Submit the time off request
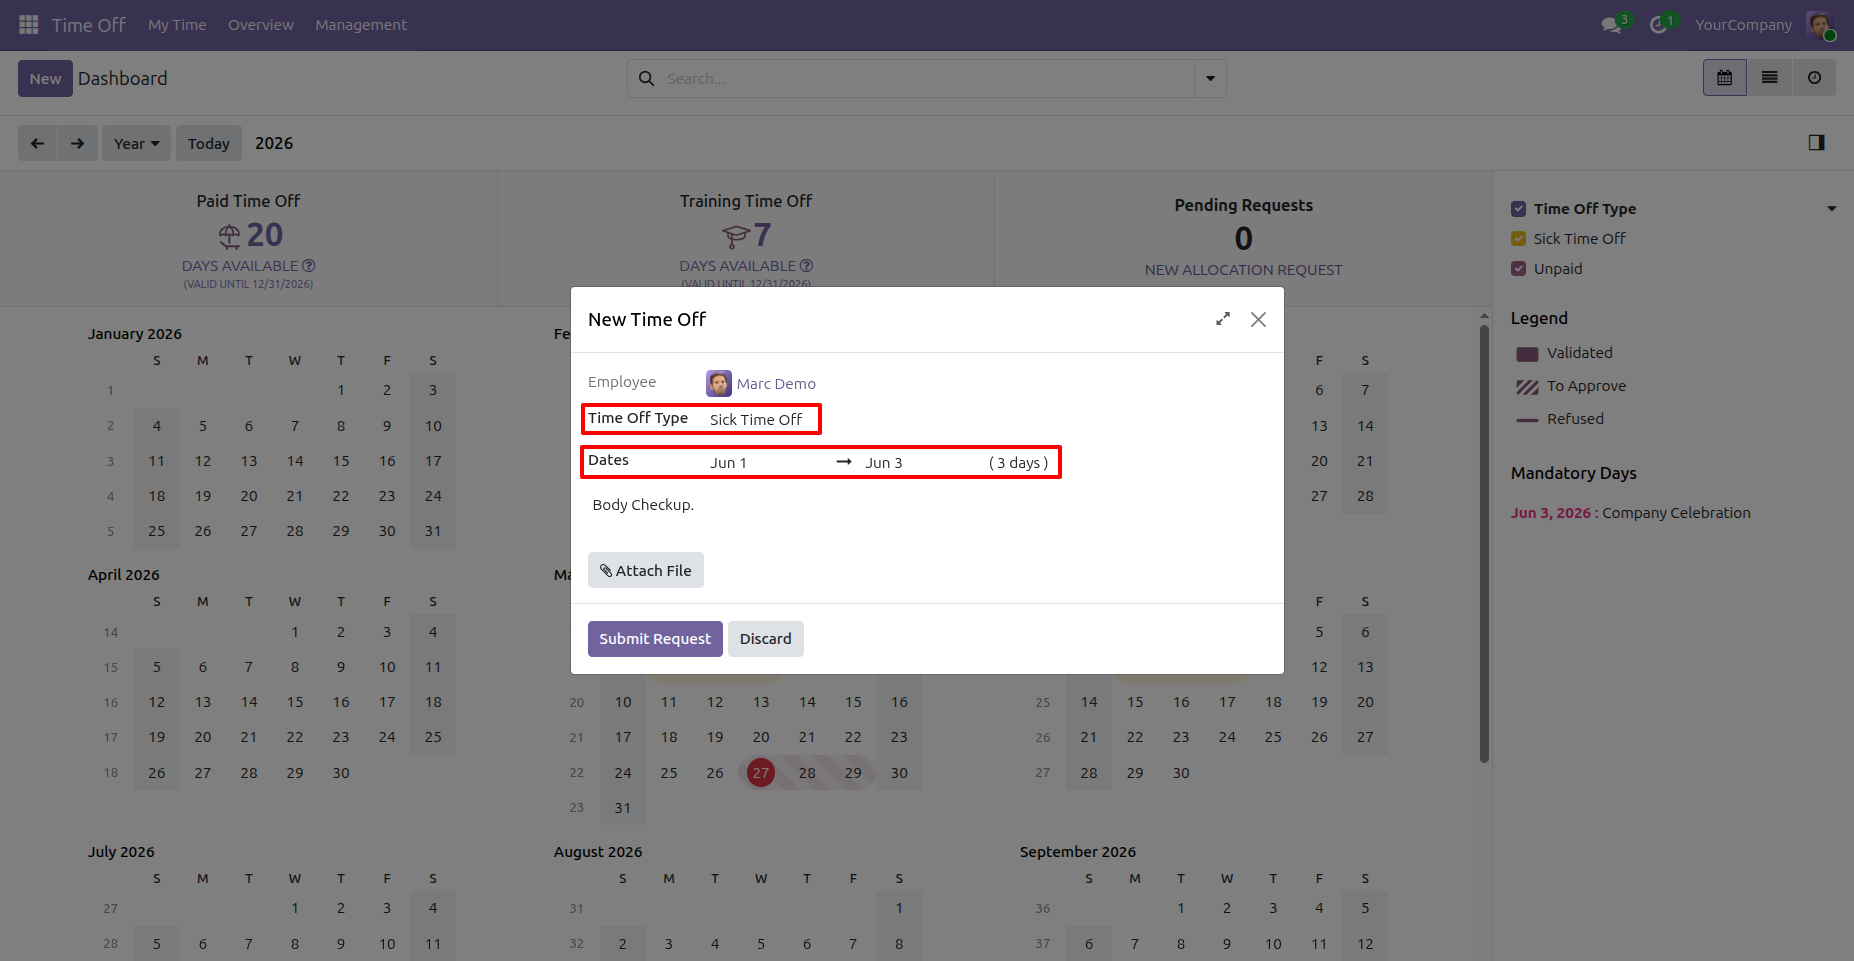 tap(655, 639)
